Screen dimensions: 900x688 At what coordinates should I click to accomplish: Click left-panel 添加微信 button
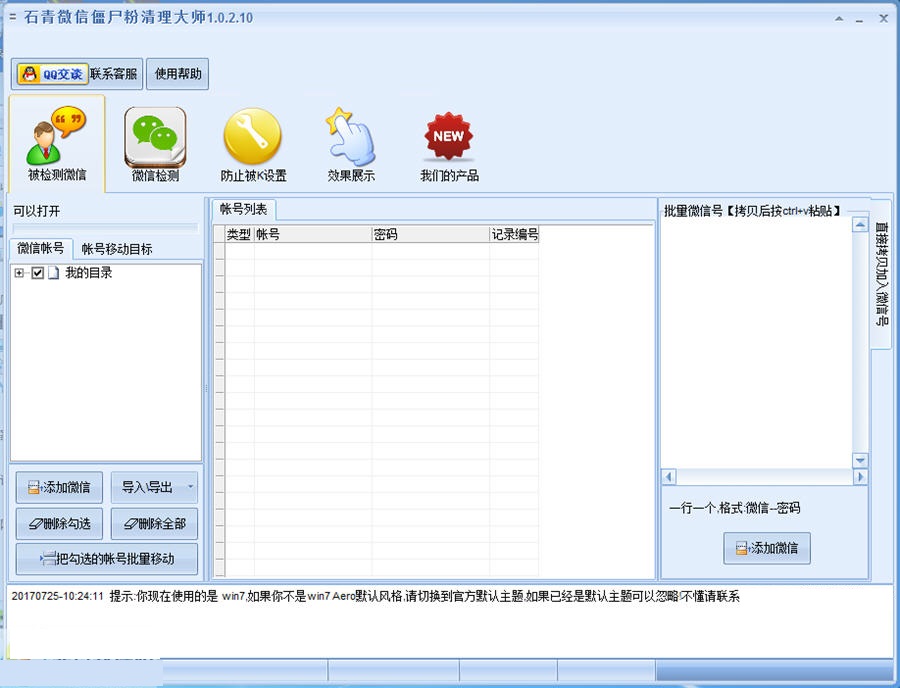(59, 487)
